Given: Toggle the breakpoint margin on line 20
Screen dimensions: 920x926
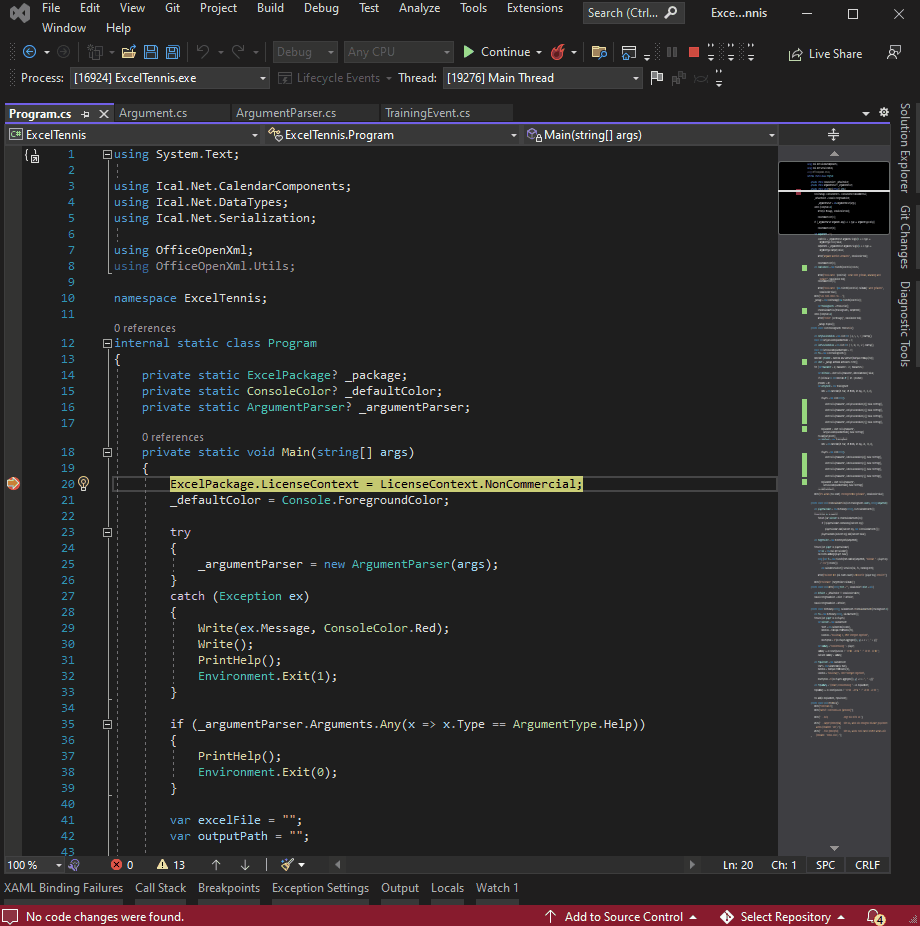Looking at the screenshot, I should (12, 483).
